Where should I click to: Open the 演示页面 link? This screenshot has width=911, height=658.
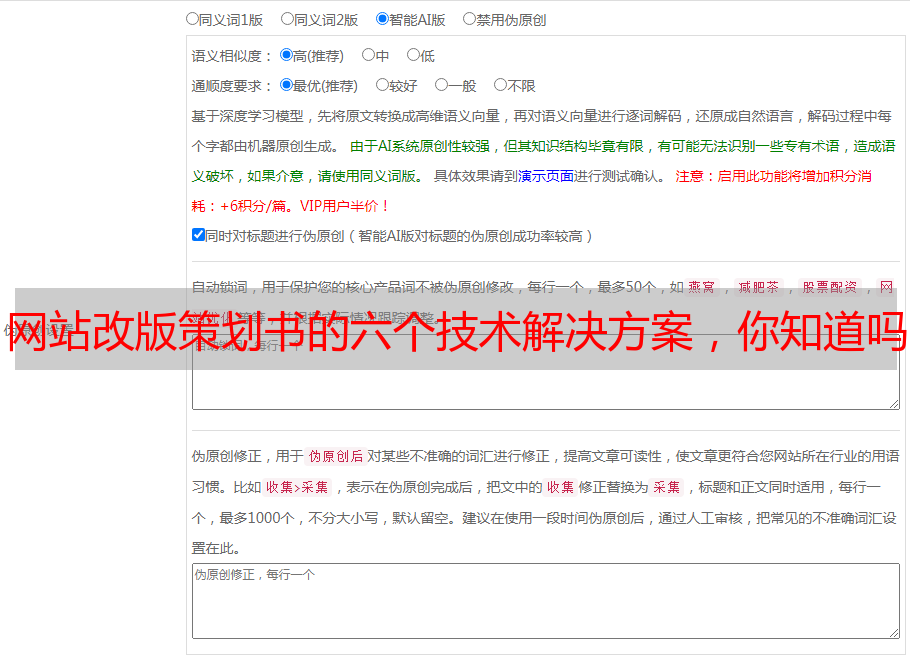point(546,176)
